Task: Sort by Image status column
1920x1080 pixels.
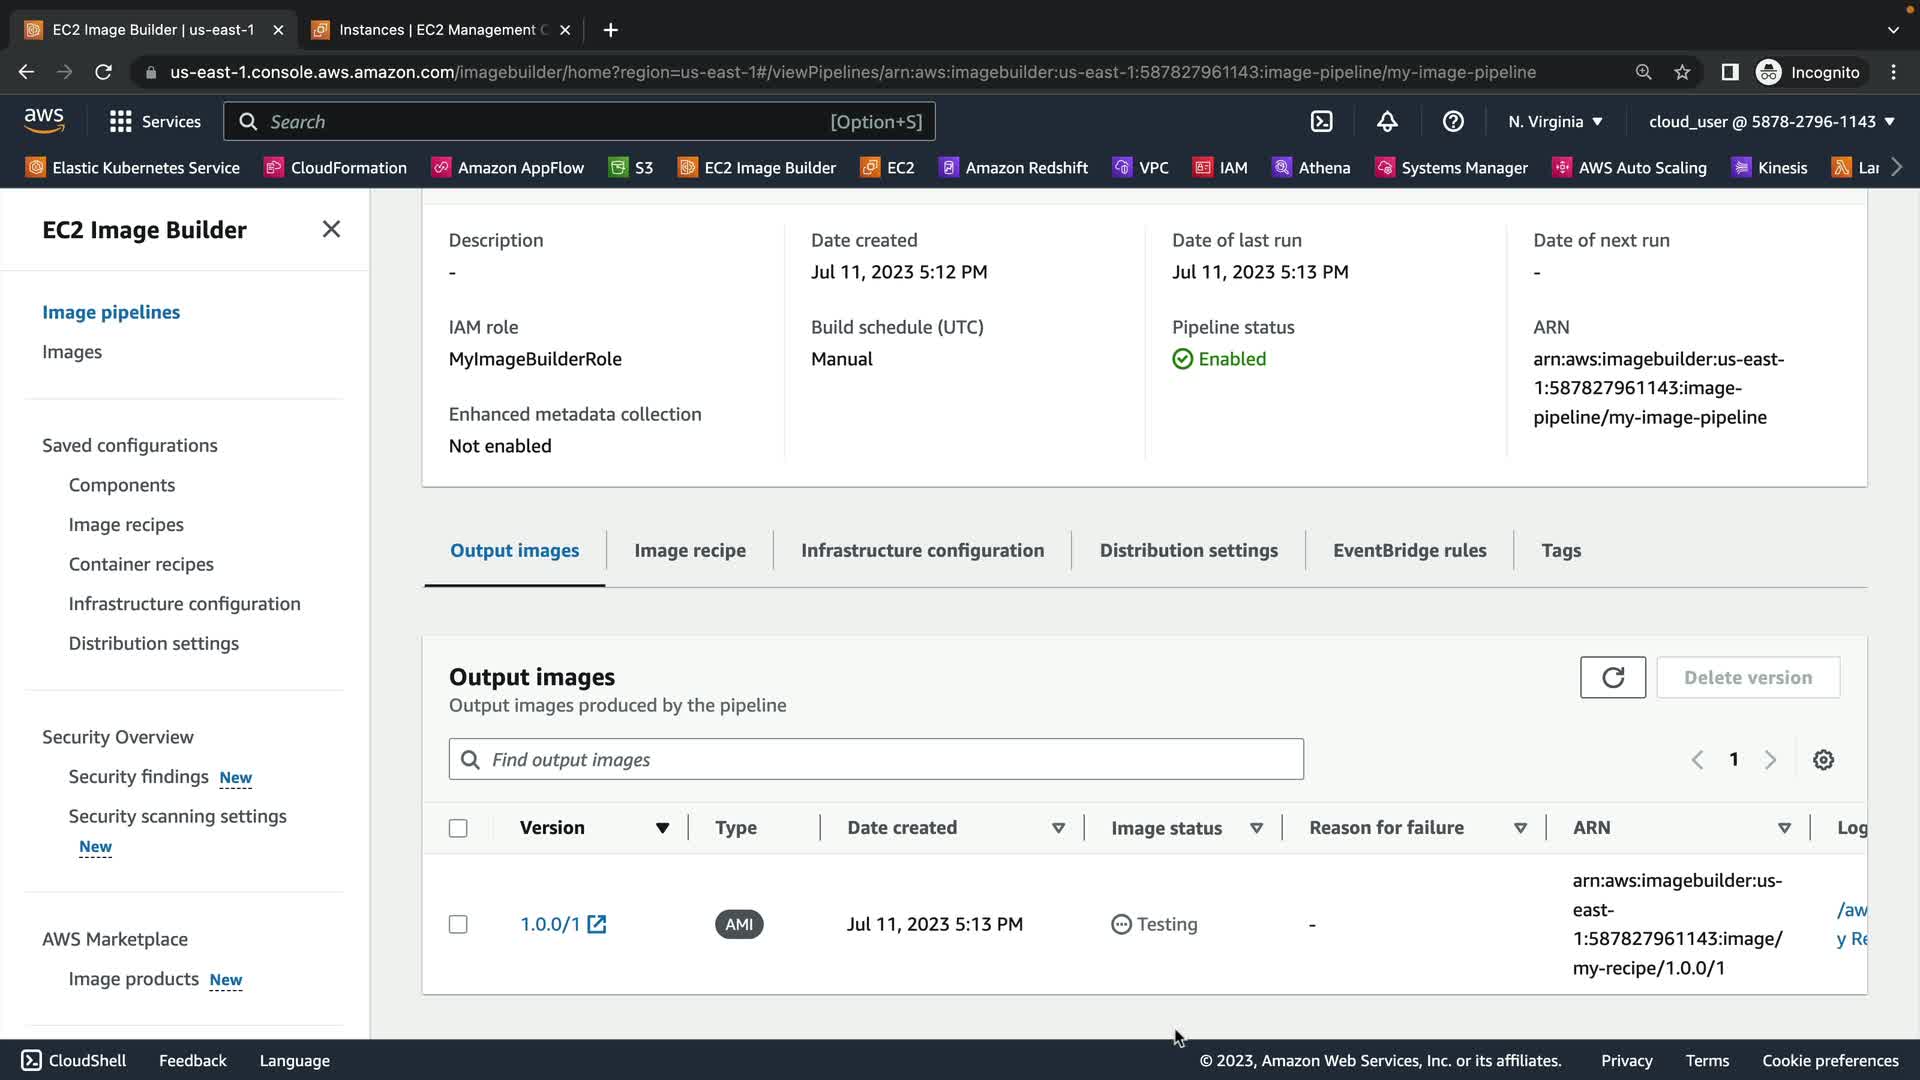Action: coord(1256,828)
